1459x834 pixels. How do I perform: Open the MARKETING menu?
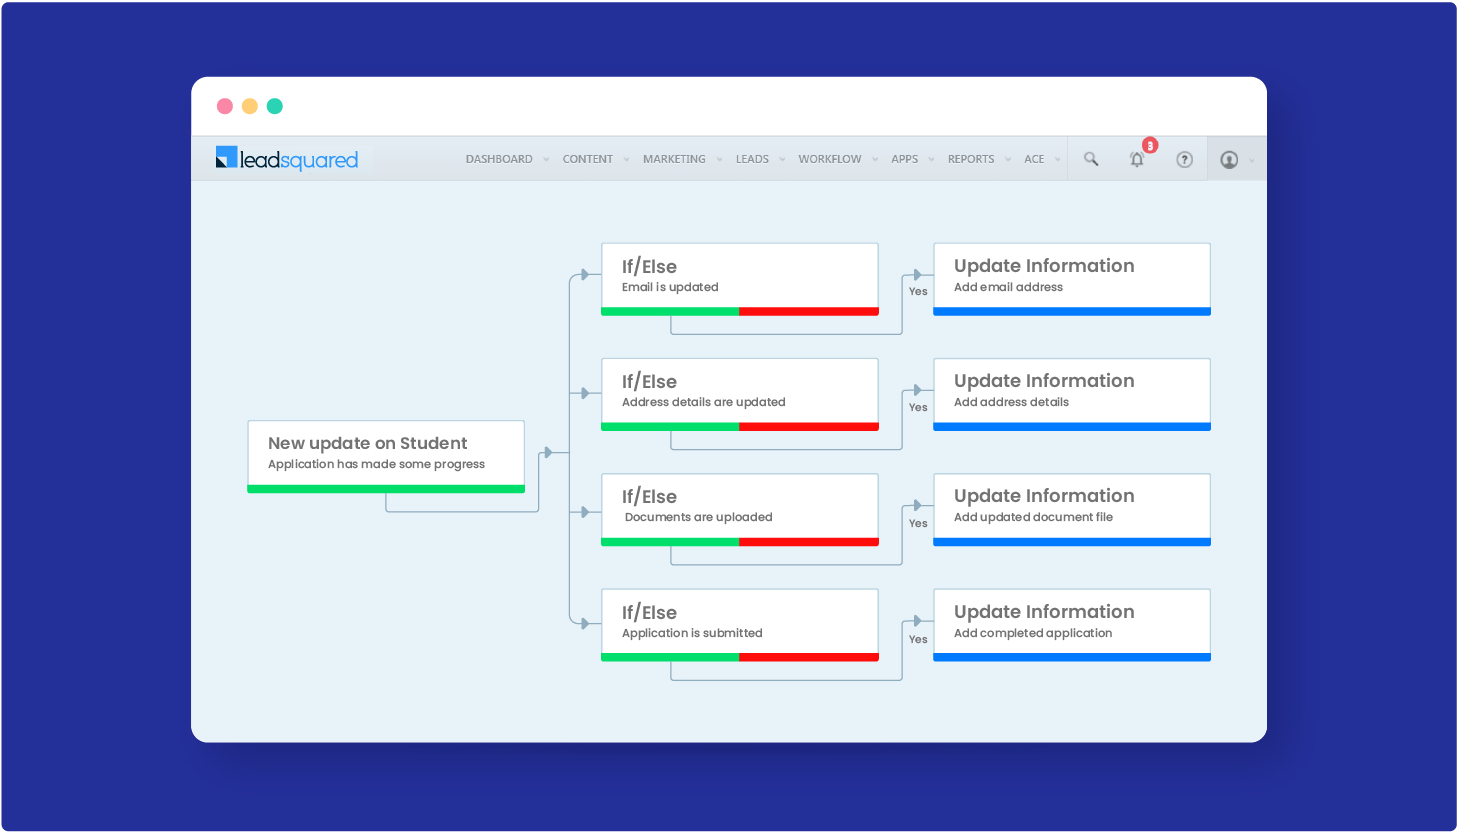tap(675, 158)
